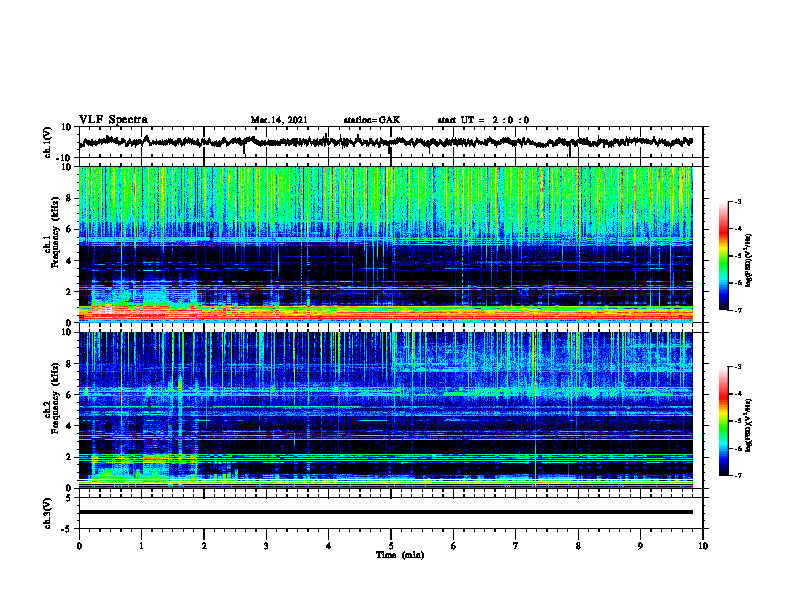Click the '-7' bottom label of ch.2 colorbar
This screenshot has width=792, height=612.
[x=737, y=475]
